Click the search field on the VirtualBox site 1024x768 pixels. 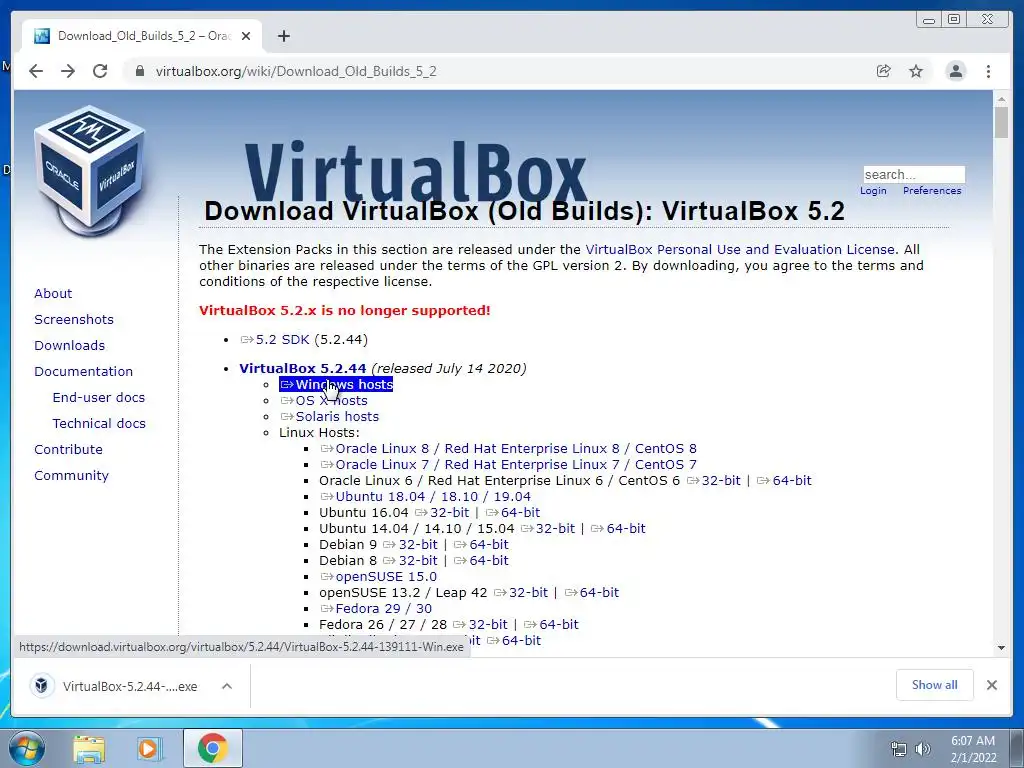tap(914, 174)
